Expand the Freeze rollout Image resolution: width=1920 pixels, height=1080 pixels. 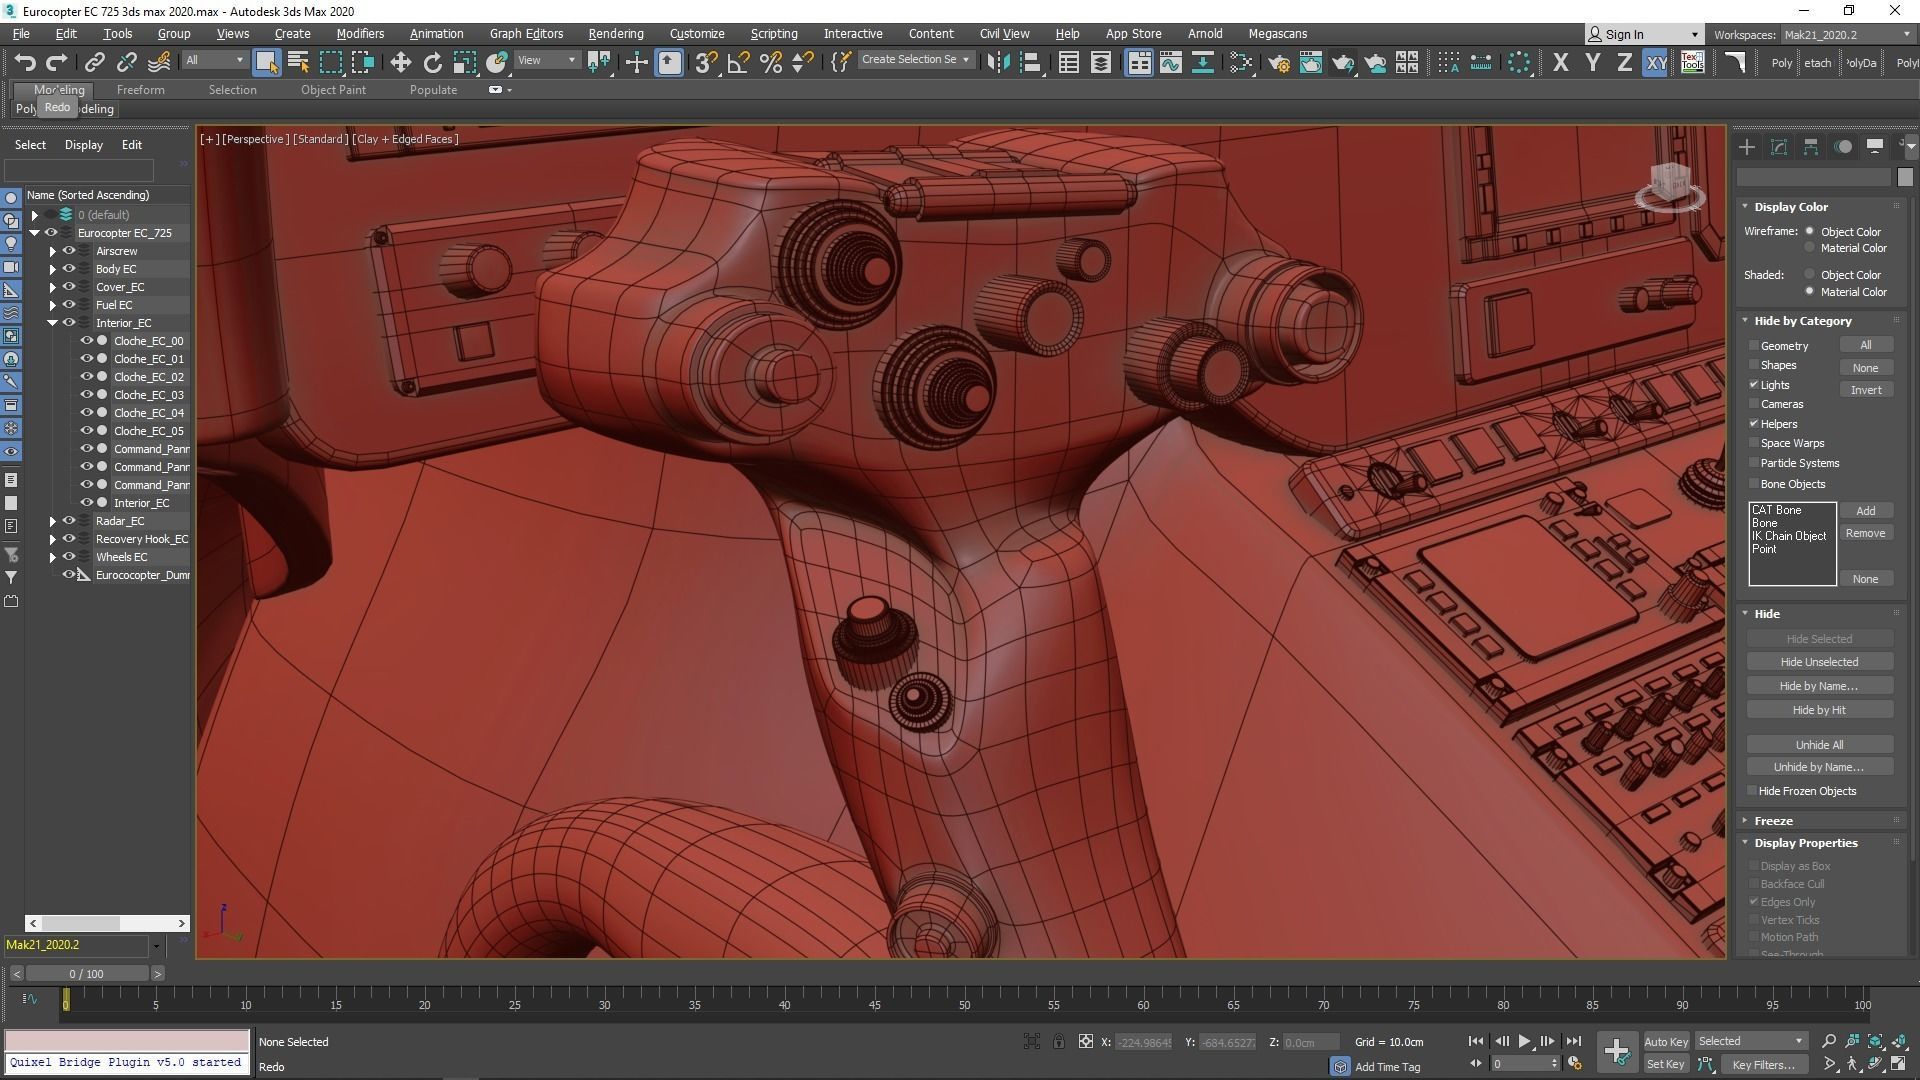tap(1773, 821)
